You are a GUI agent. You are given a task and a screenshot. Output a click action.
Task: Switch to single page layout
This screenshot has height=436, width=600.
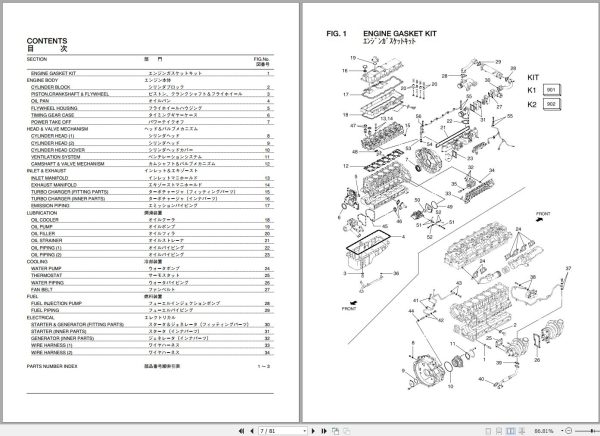click(x=488, y=431)
